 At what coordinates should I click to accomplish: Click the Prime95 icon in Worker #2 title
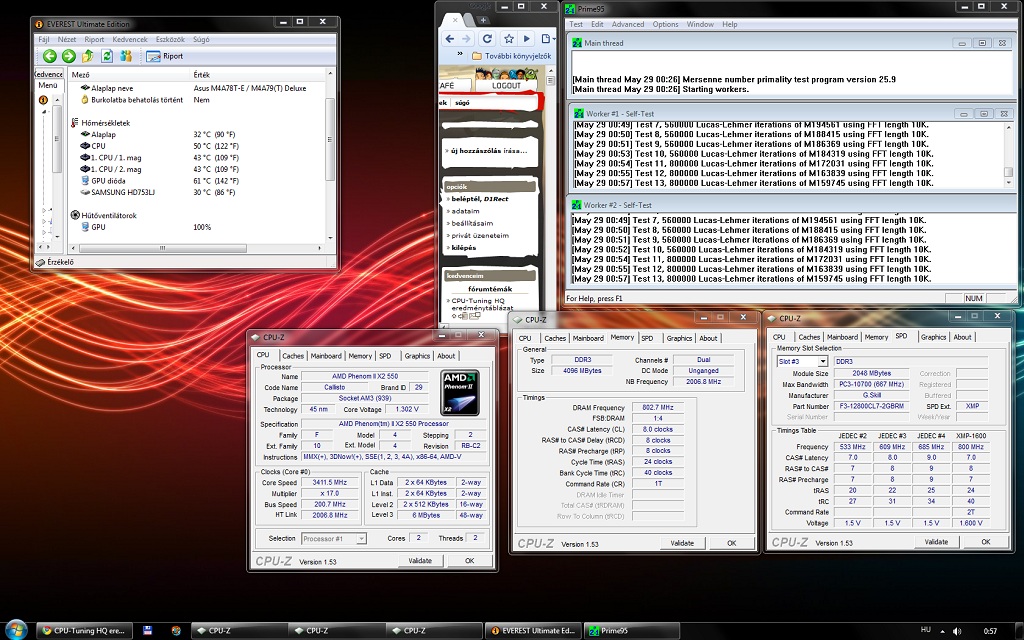click(577, 205)
